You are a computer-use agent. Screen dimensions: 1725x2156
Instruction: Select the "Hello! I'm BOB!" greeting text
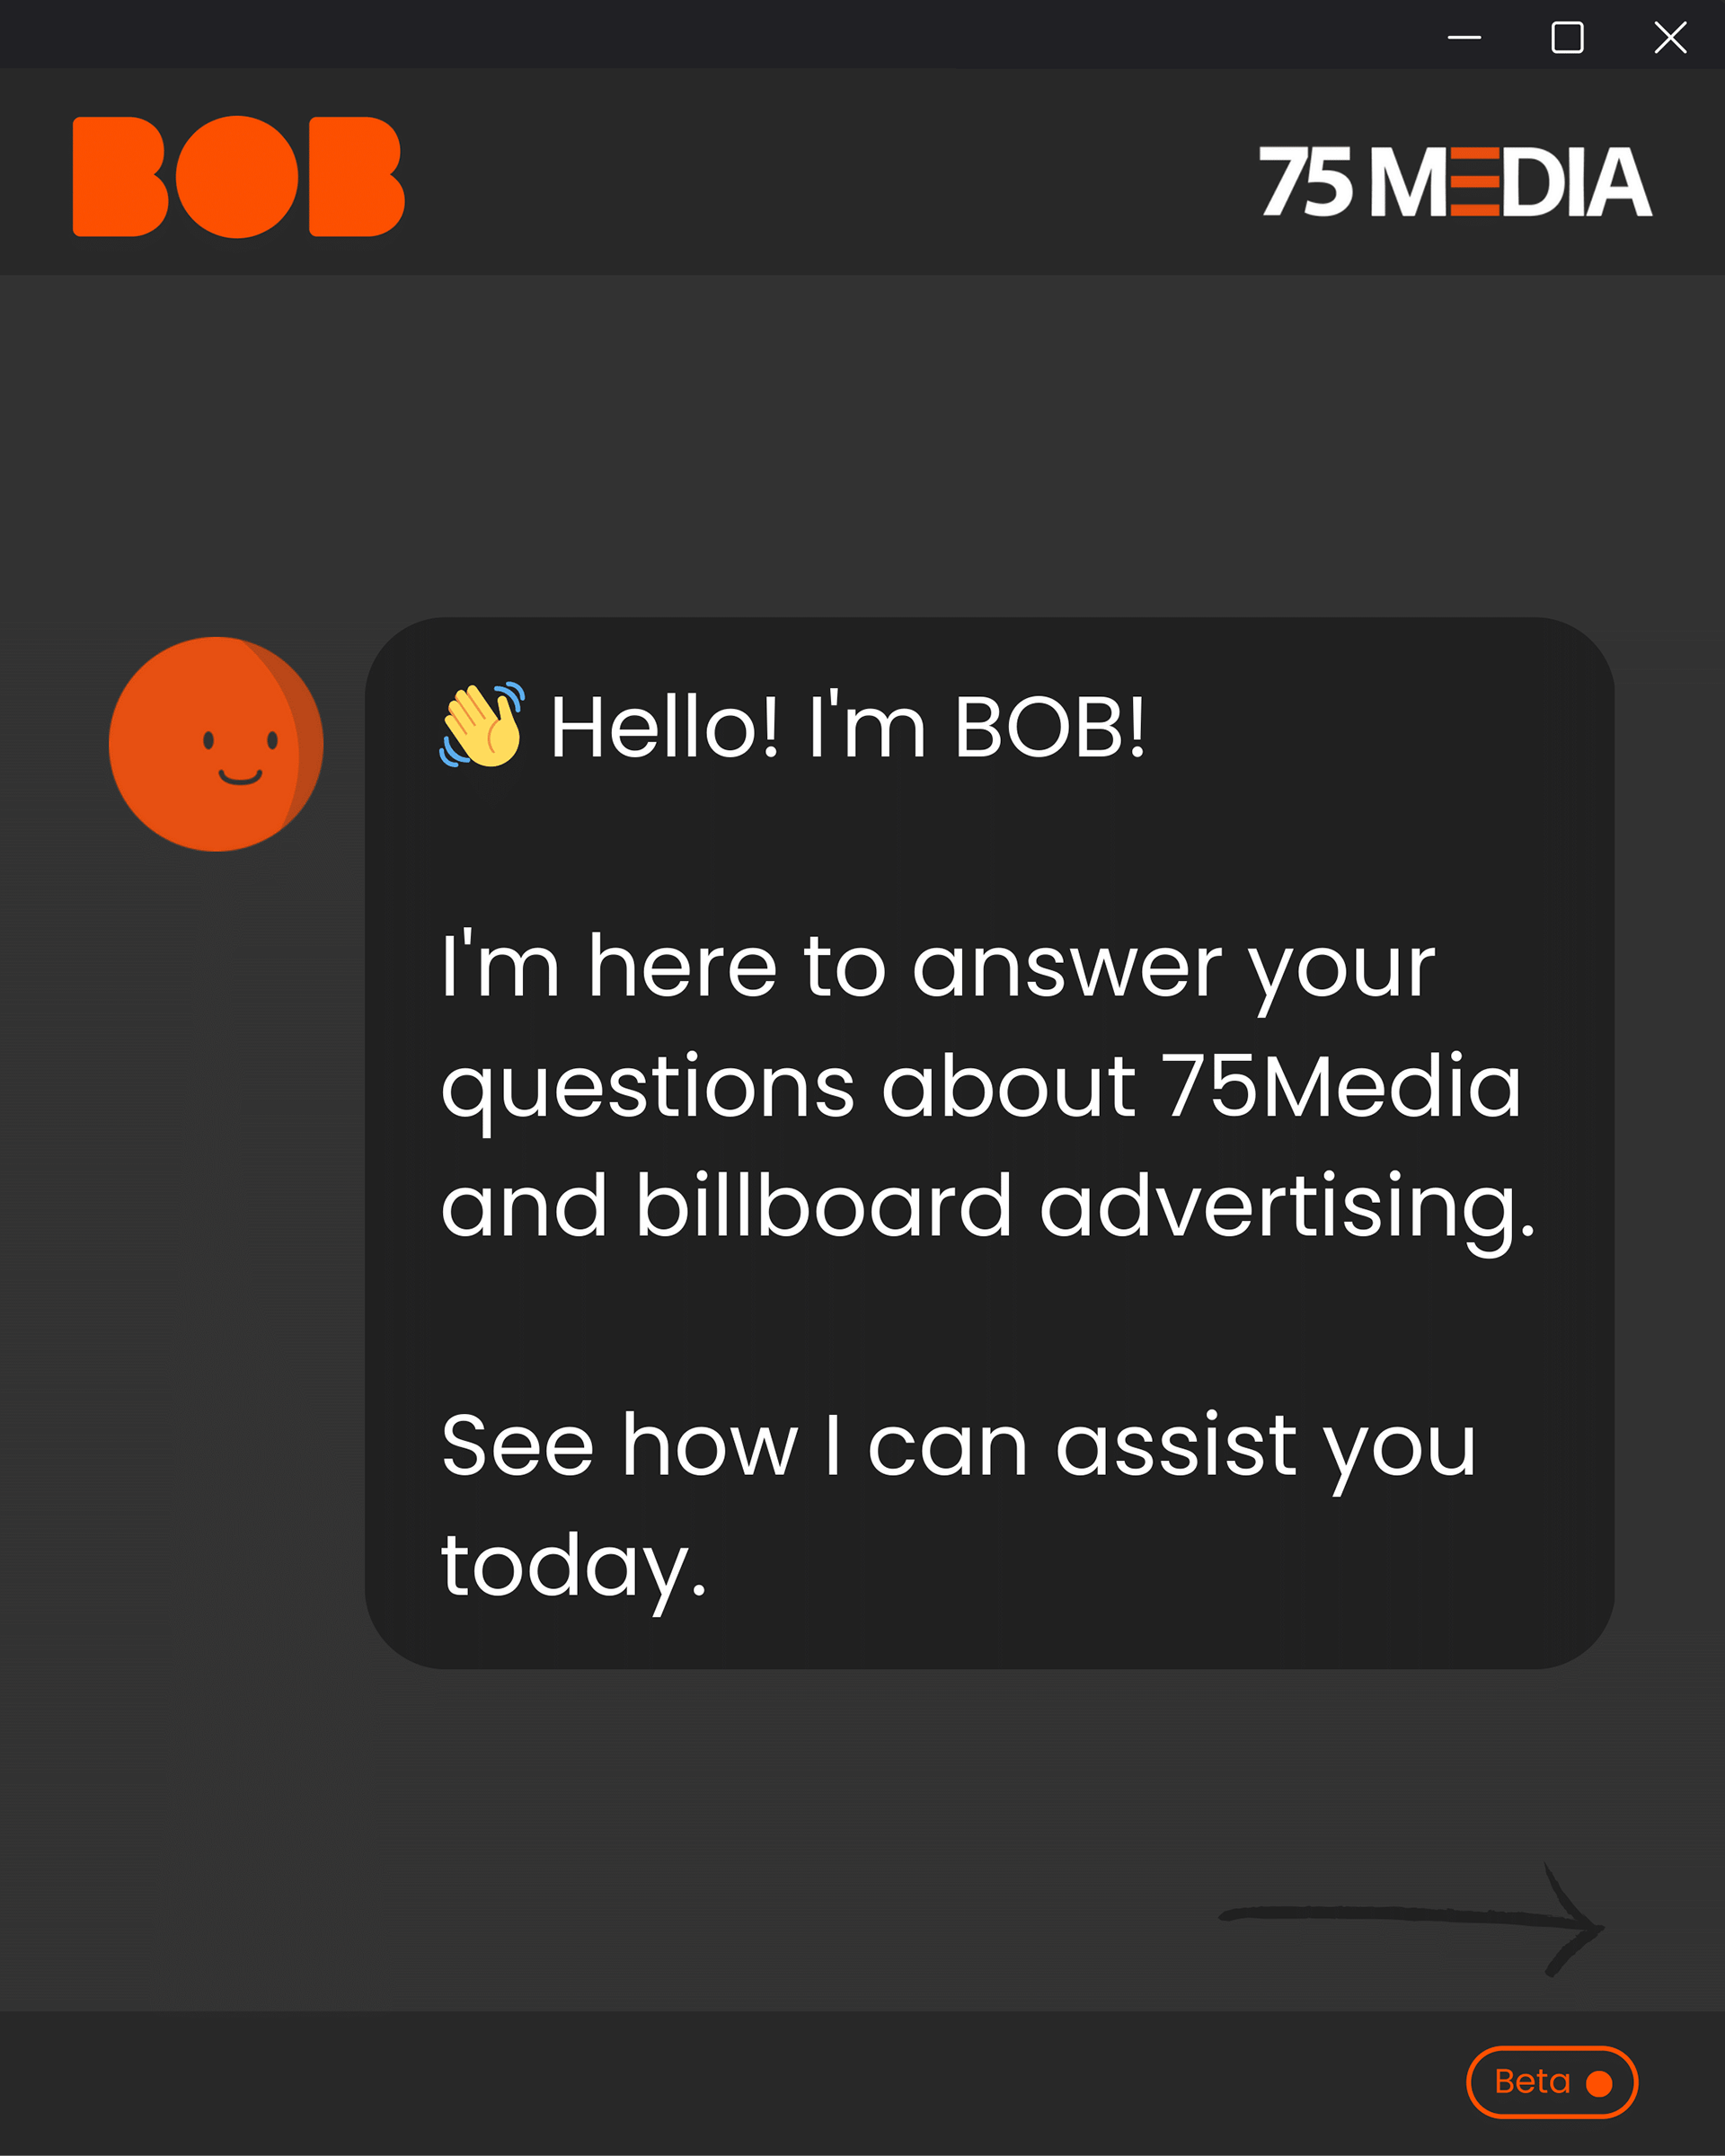pos(847,727)
